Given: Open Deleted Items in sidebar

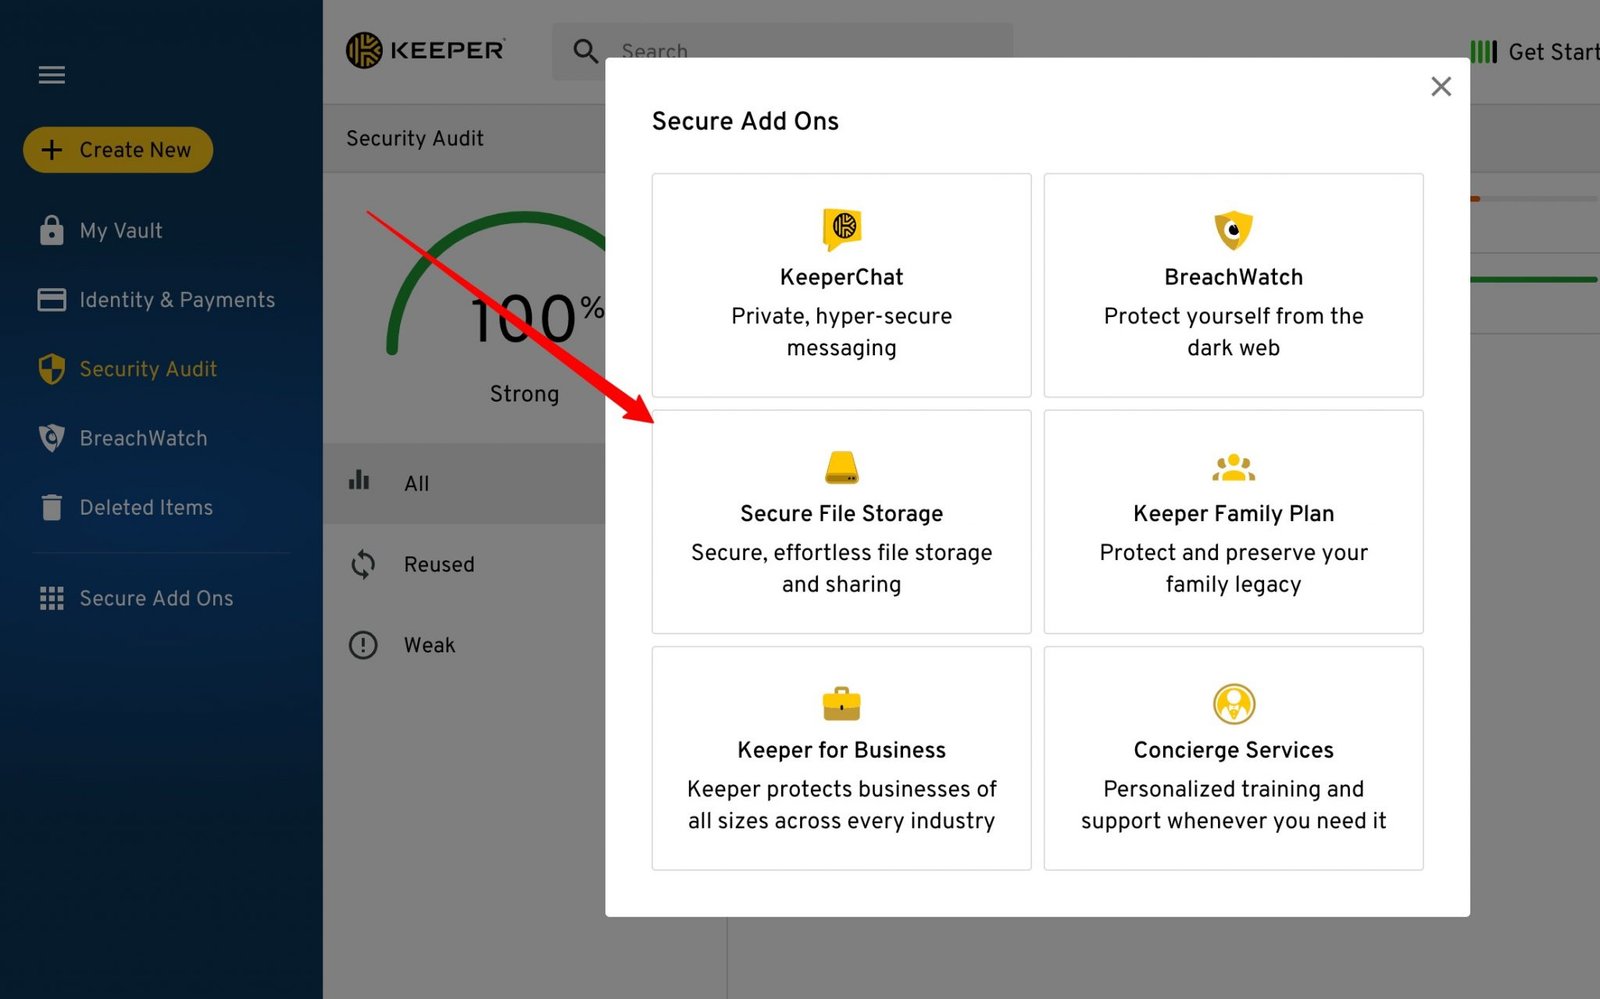Looking at the screenshot, I should pos(146,508).
